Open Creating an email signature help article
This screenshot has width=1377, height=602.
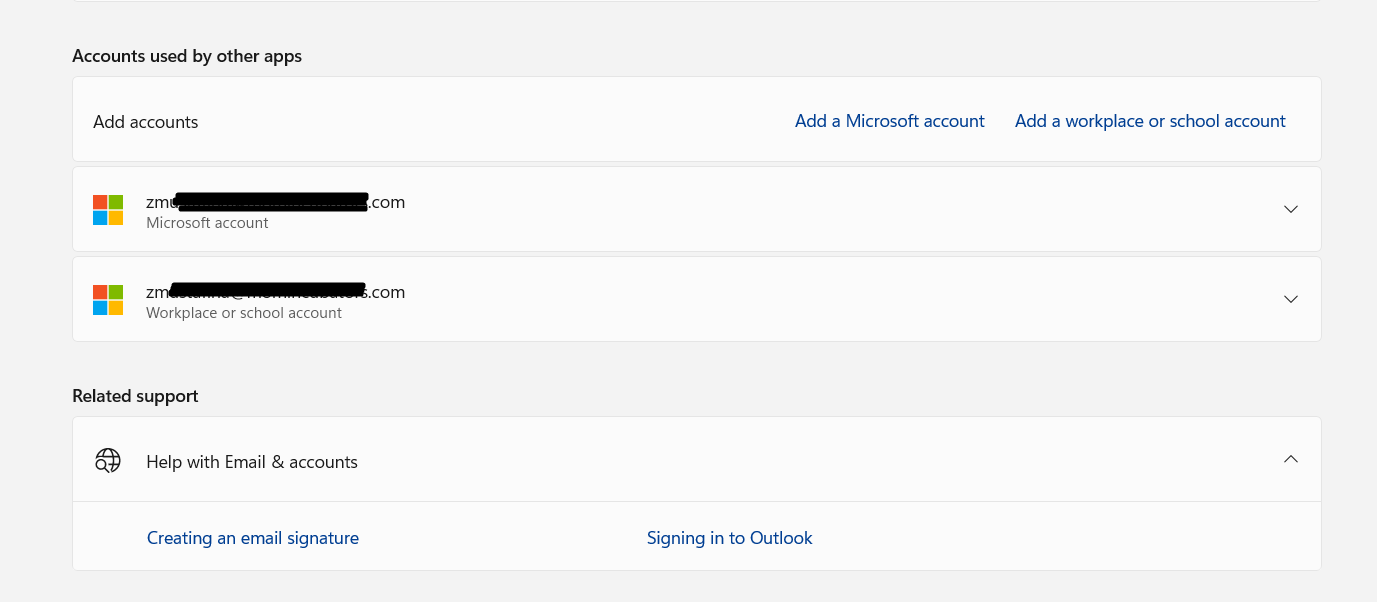(x=252, y=537)
